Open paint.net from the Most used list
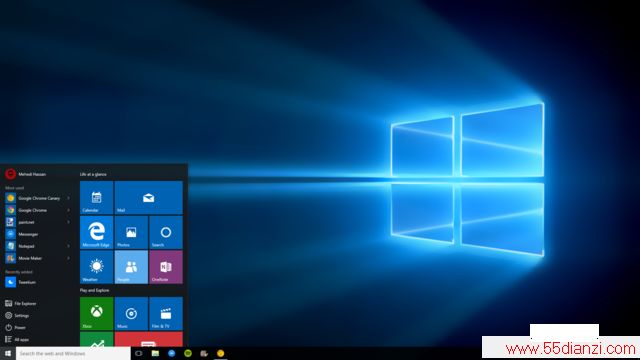Image resolution: width=640 pixels, height=360 pixels. (x=38, y=222)
